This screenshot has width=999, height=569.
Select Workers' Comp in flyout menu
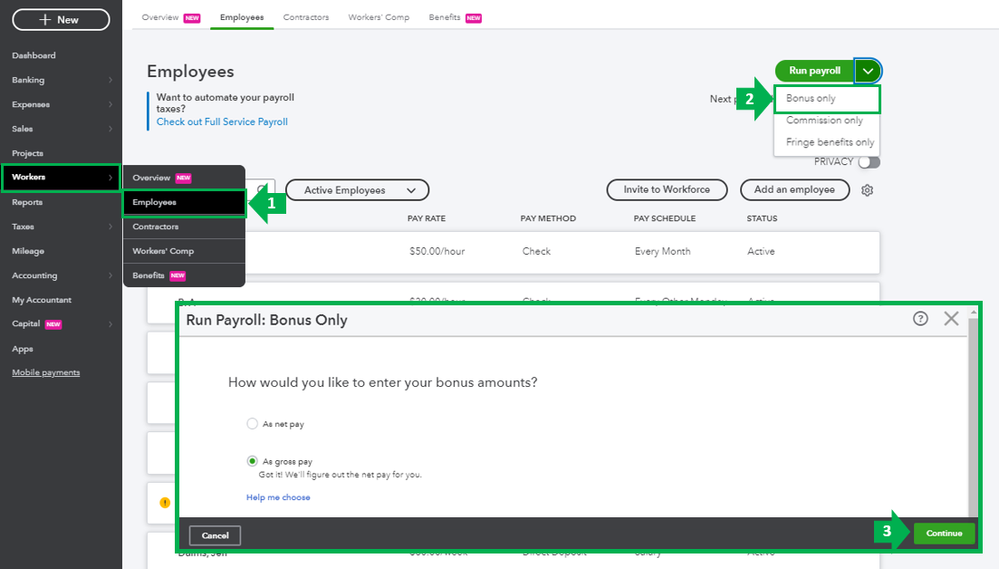click(184, 251)
